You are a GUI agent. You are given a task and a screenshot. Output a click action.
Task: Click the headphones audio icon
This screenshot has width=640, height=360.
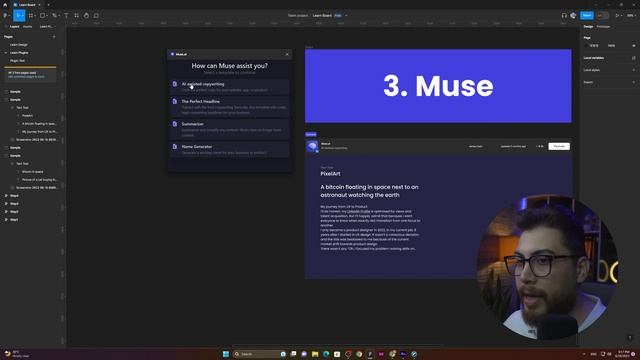tap(564, 16)
